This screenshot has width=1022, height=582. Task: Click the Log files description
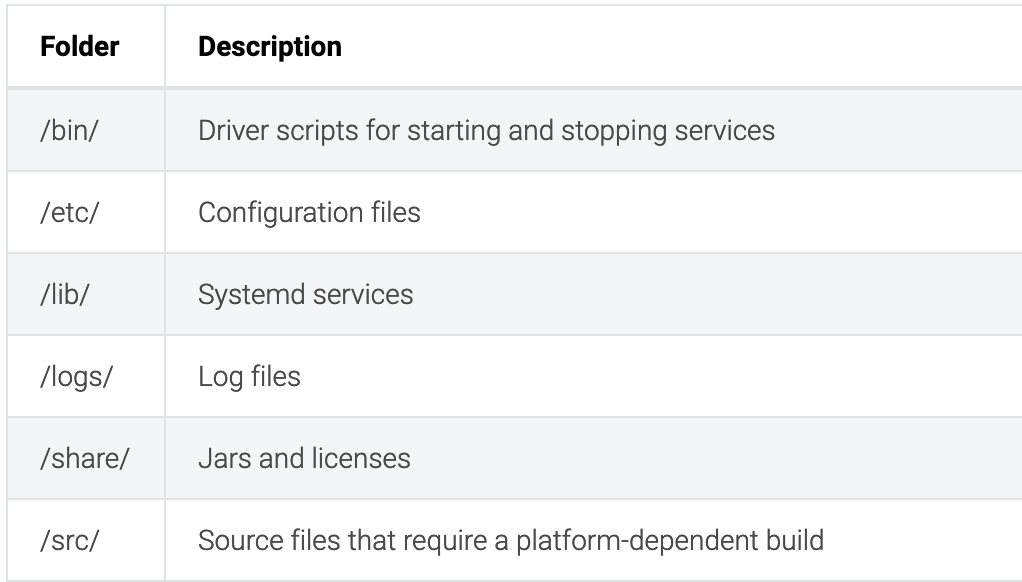[249, 377]
